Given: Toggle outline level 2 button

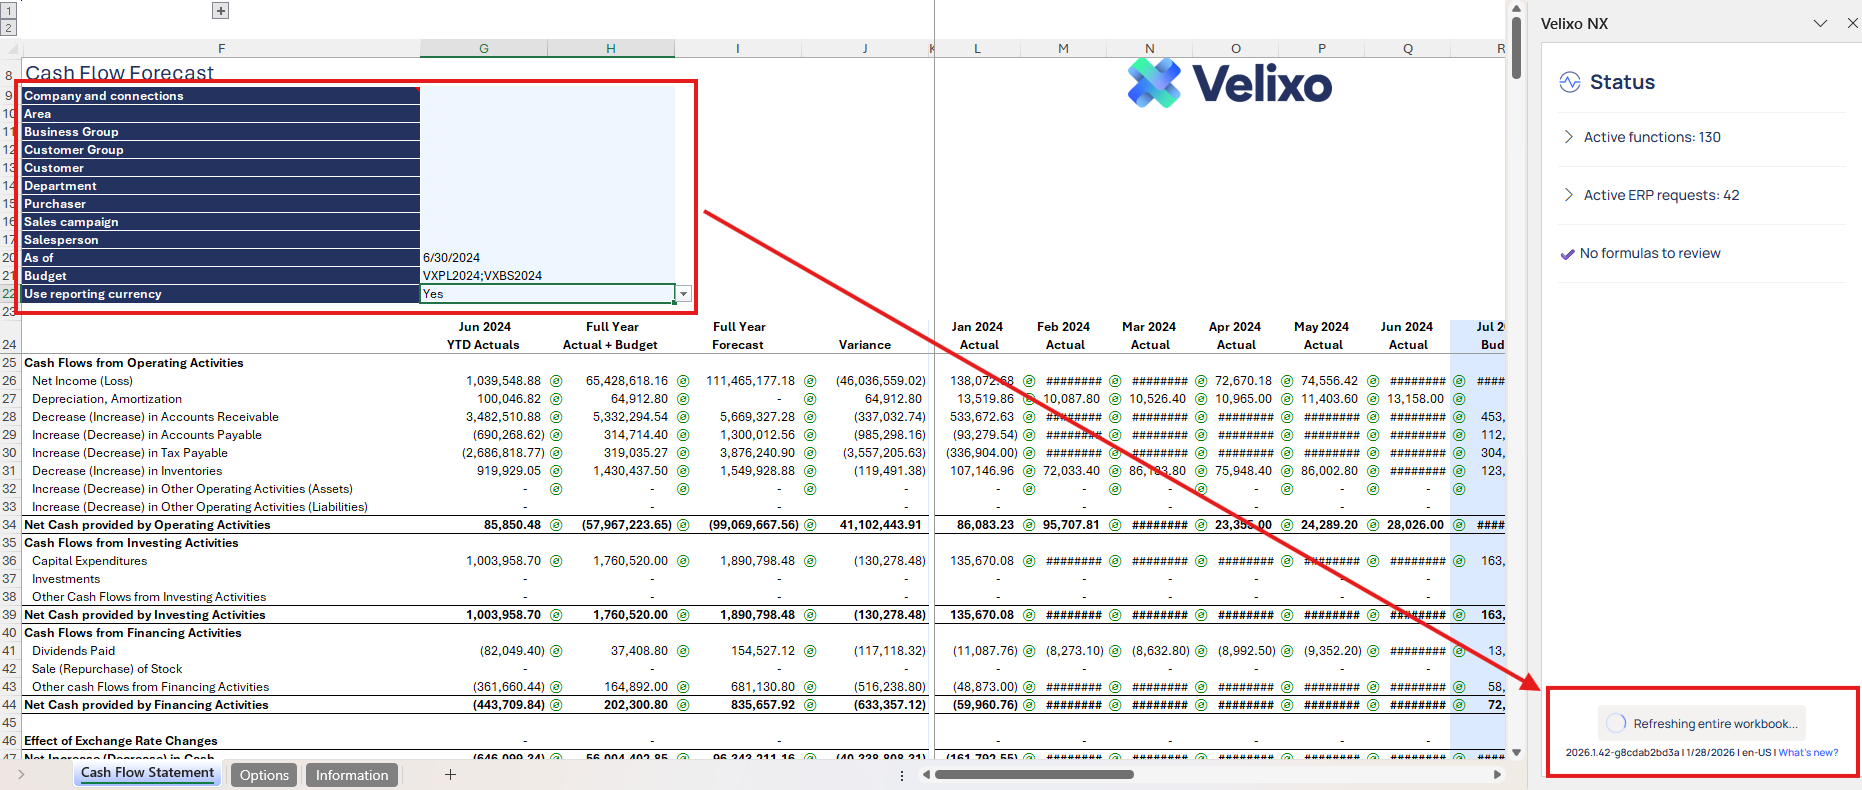Looking at the screenshot, I should 9,27.
